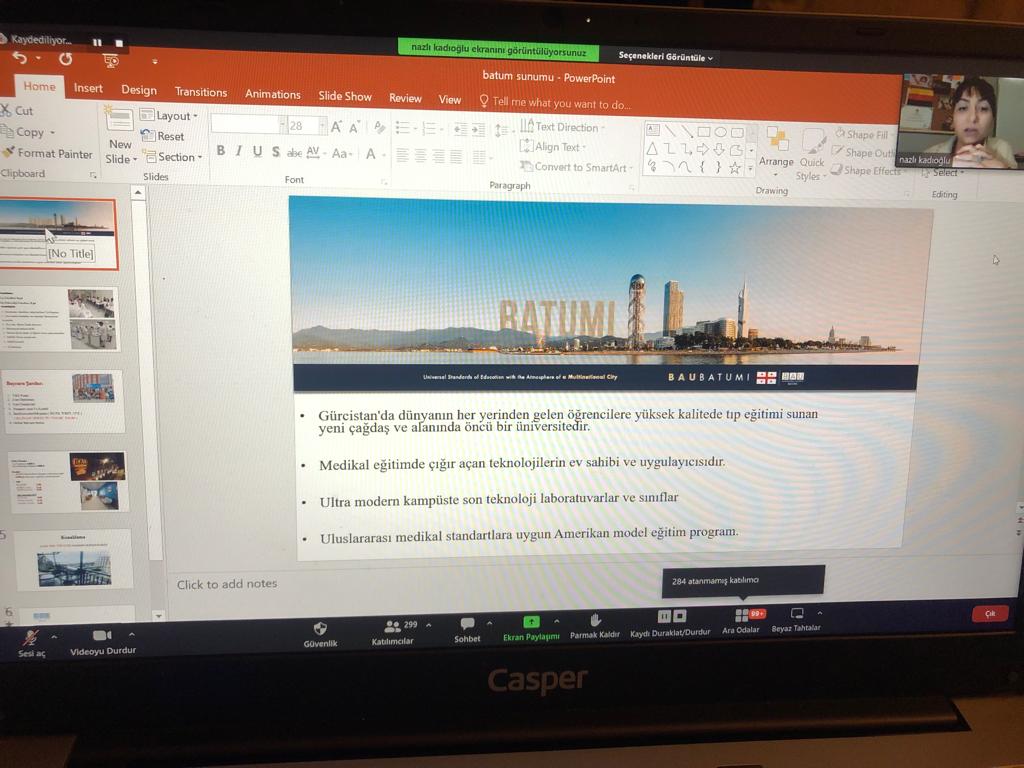Click Cut in the Clipboard group

pyautogui.click(x=17, y=110)
